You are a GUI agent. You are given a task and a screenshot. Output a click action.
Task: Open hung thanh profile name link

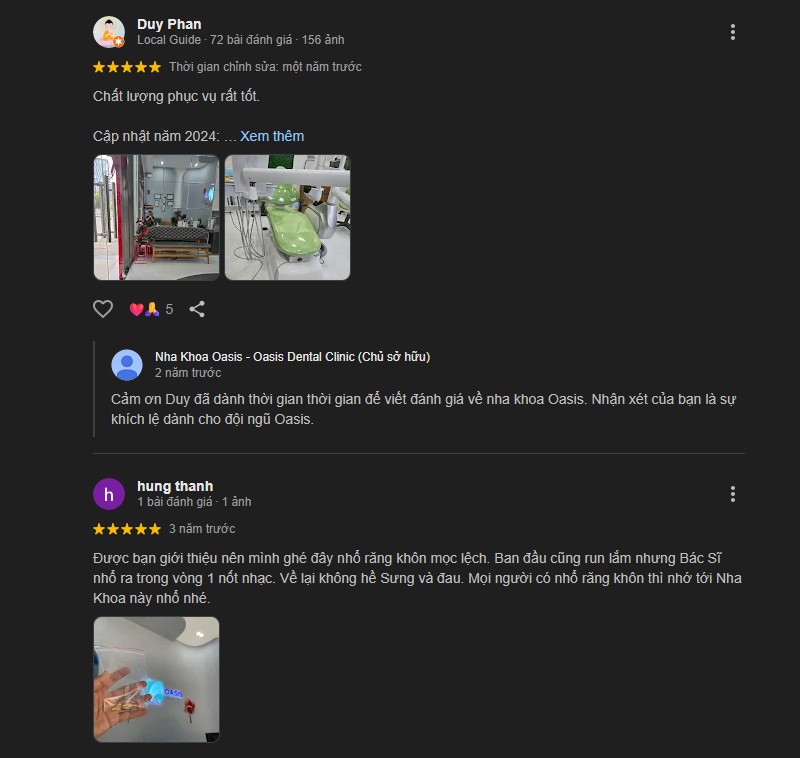pos(175,486)
